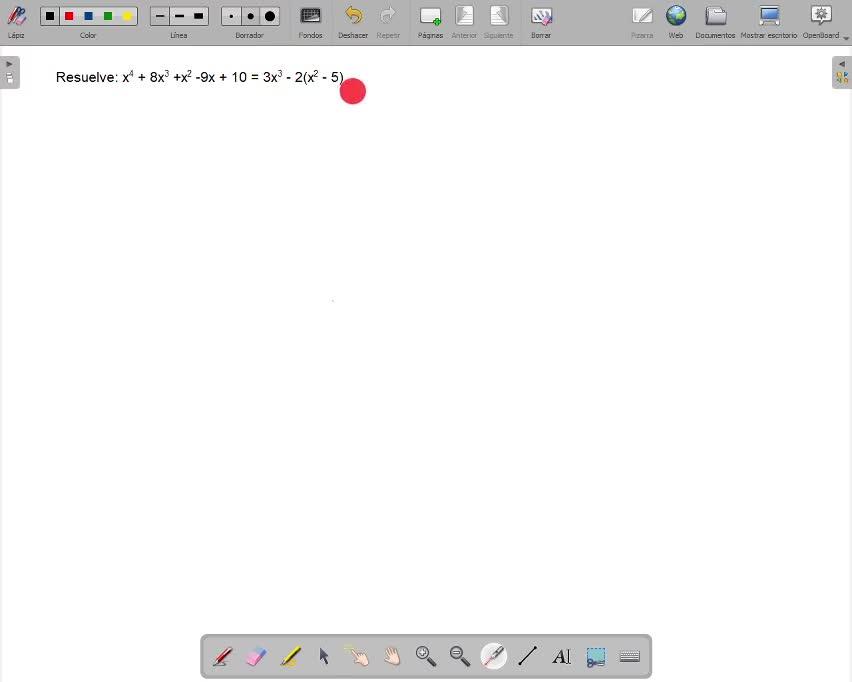Image resolution: width=852 pixels, height=682 pixels.
Task: Click the zoom out magnifier tool
Action: pos(460,656)
